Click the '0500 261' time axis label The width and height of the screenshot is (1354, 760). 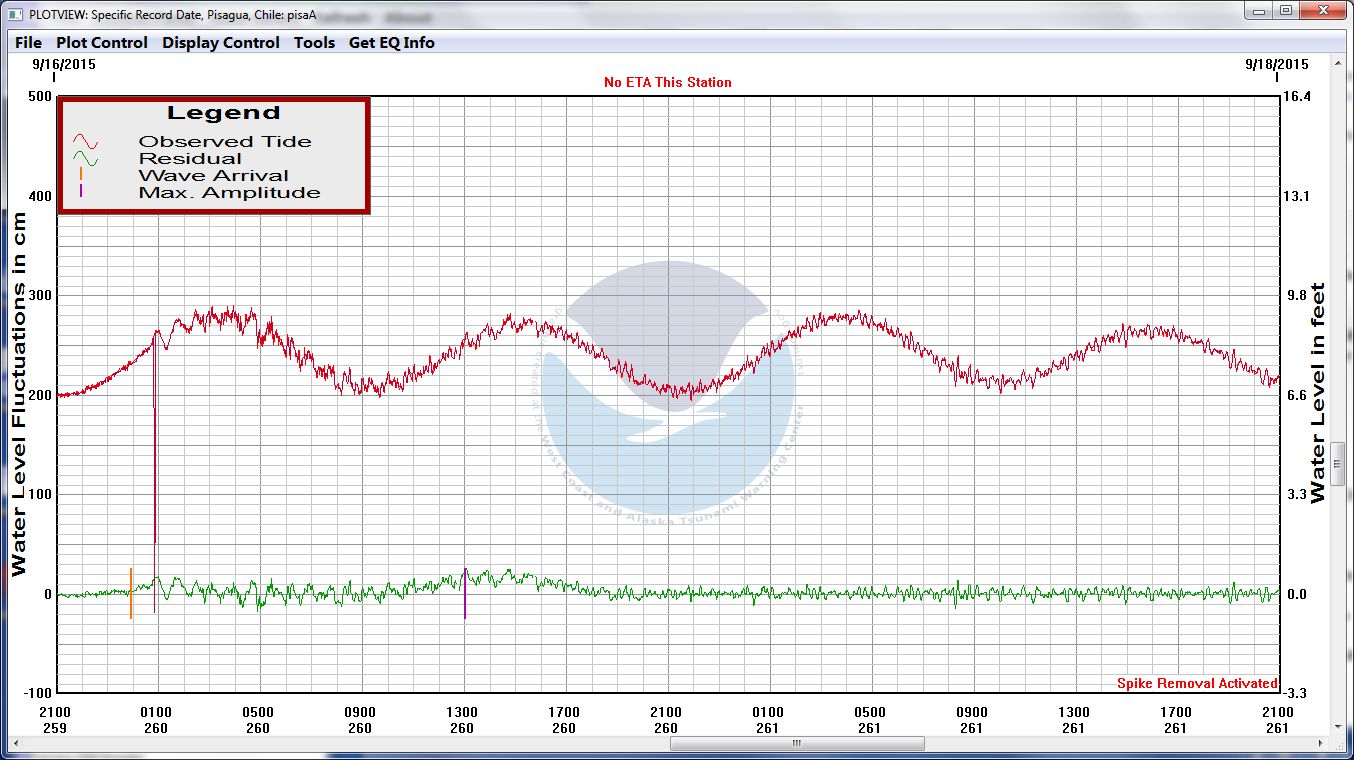[870, 720]
